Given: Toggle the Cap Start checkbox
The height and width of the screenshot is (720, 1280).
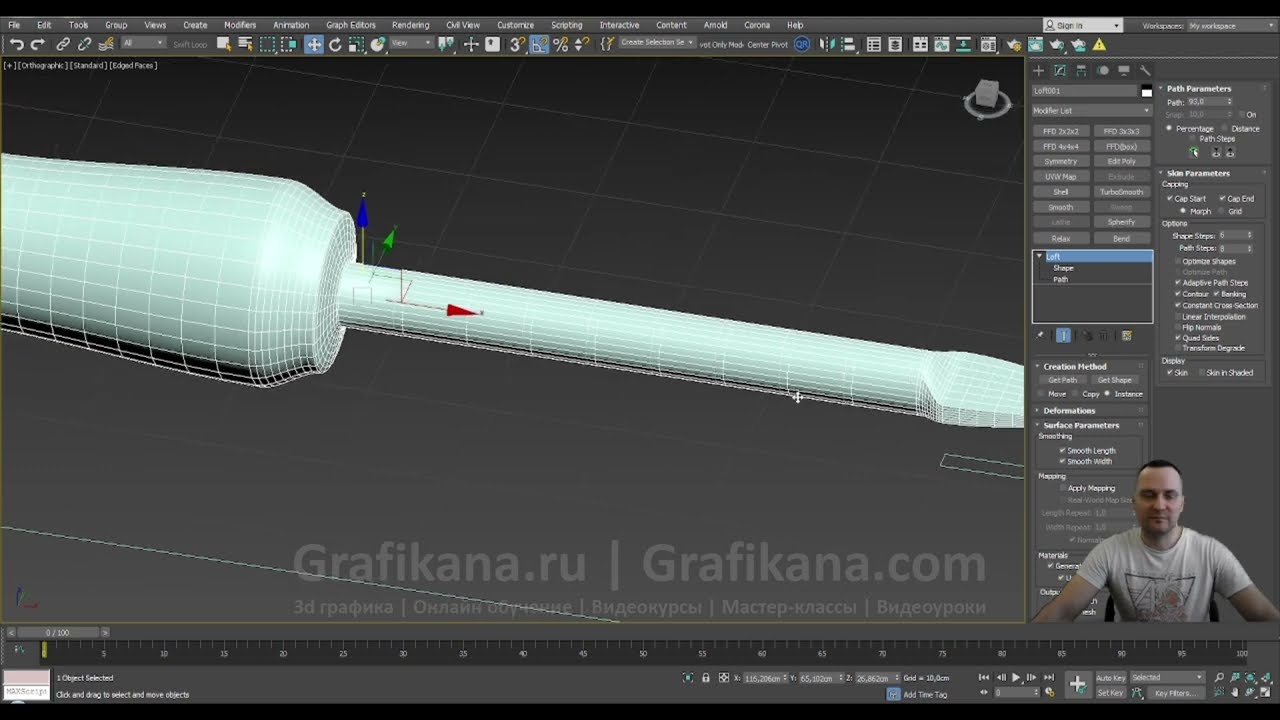Looking at the screenshot, I should (x=1170, y=198).
